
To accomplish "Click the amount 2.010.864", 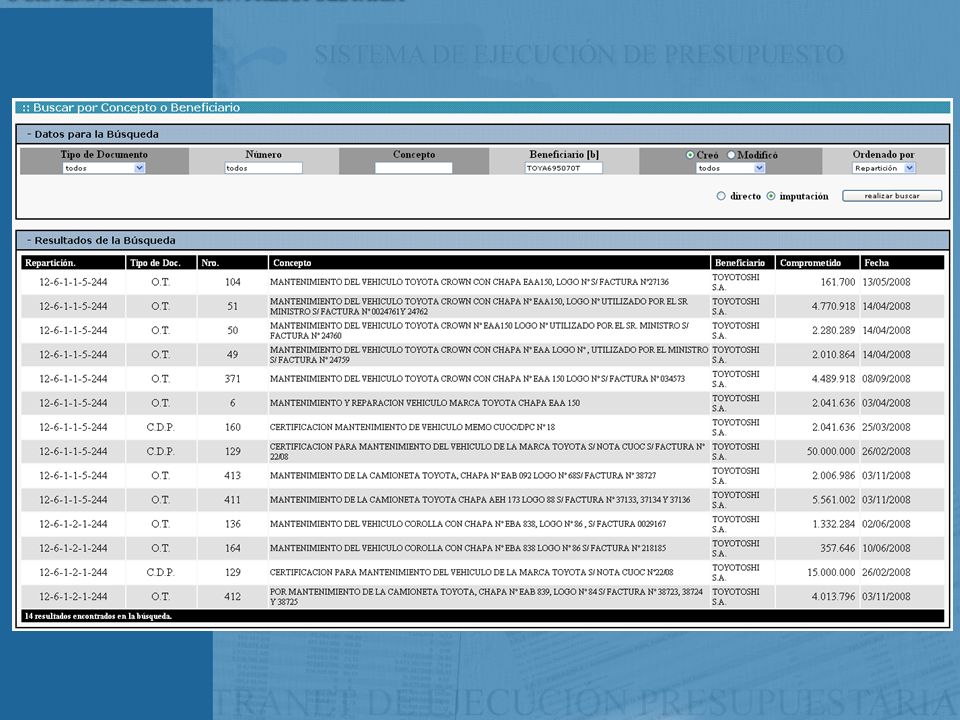I will click(x=833, y=354).
